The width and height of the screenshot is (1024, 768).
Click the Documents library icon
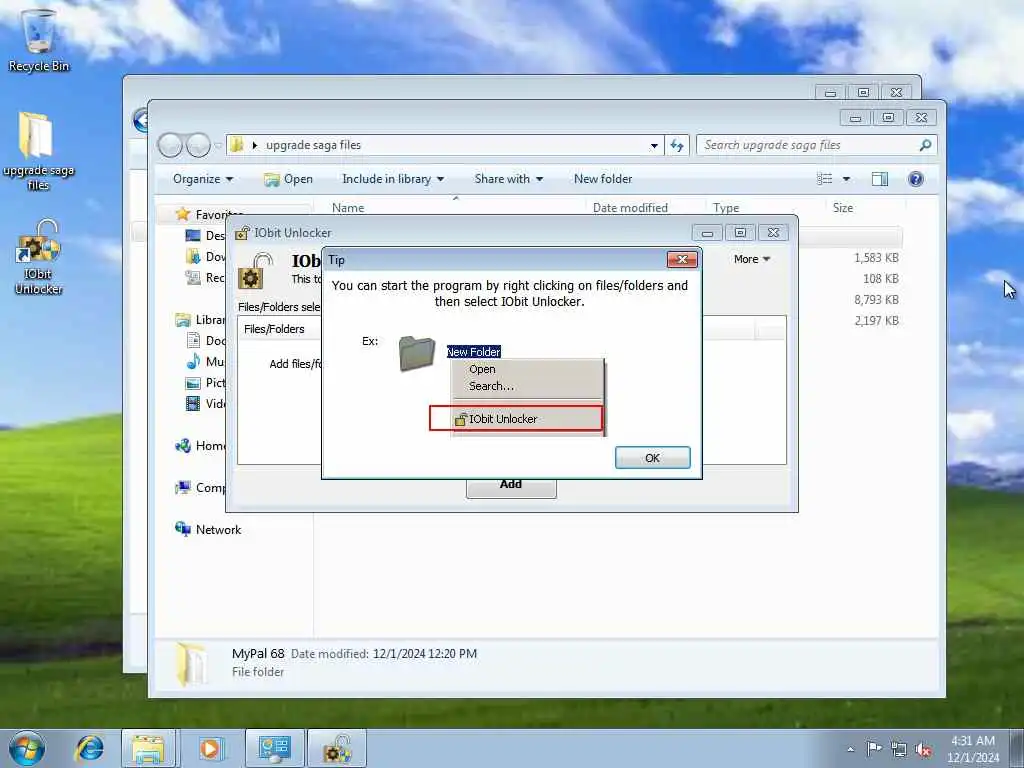pyautogui.click(x=193, y=340)
